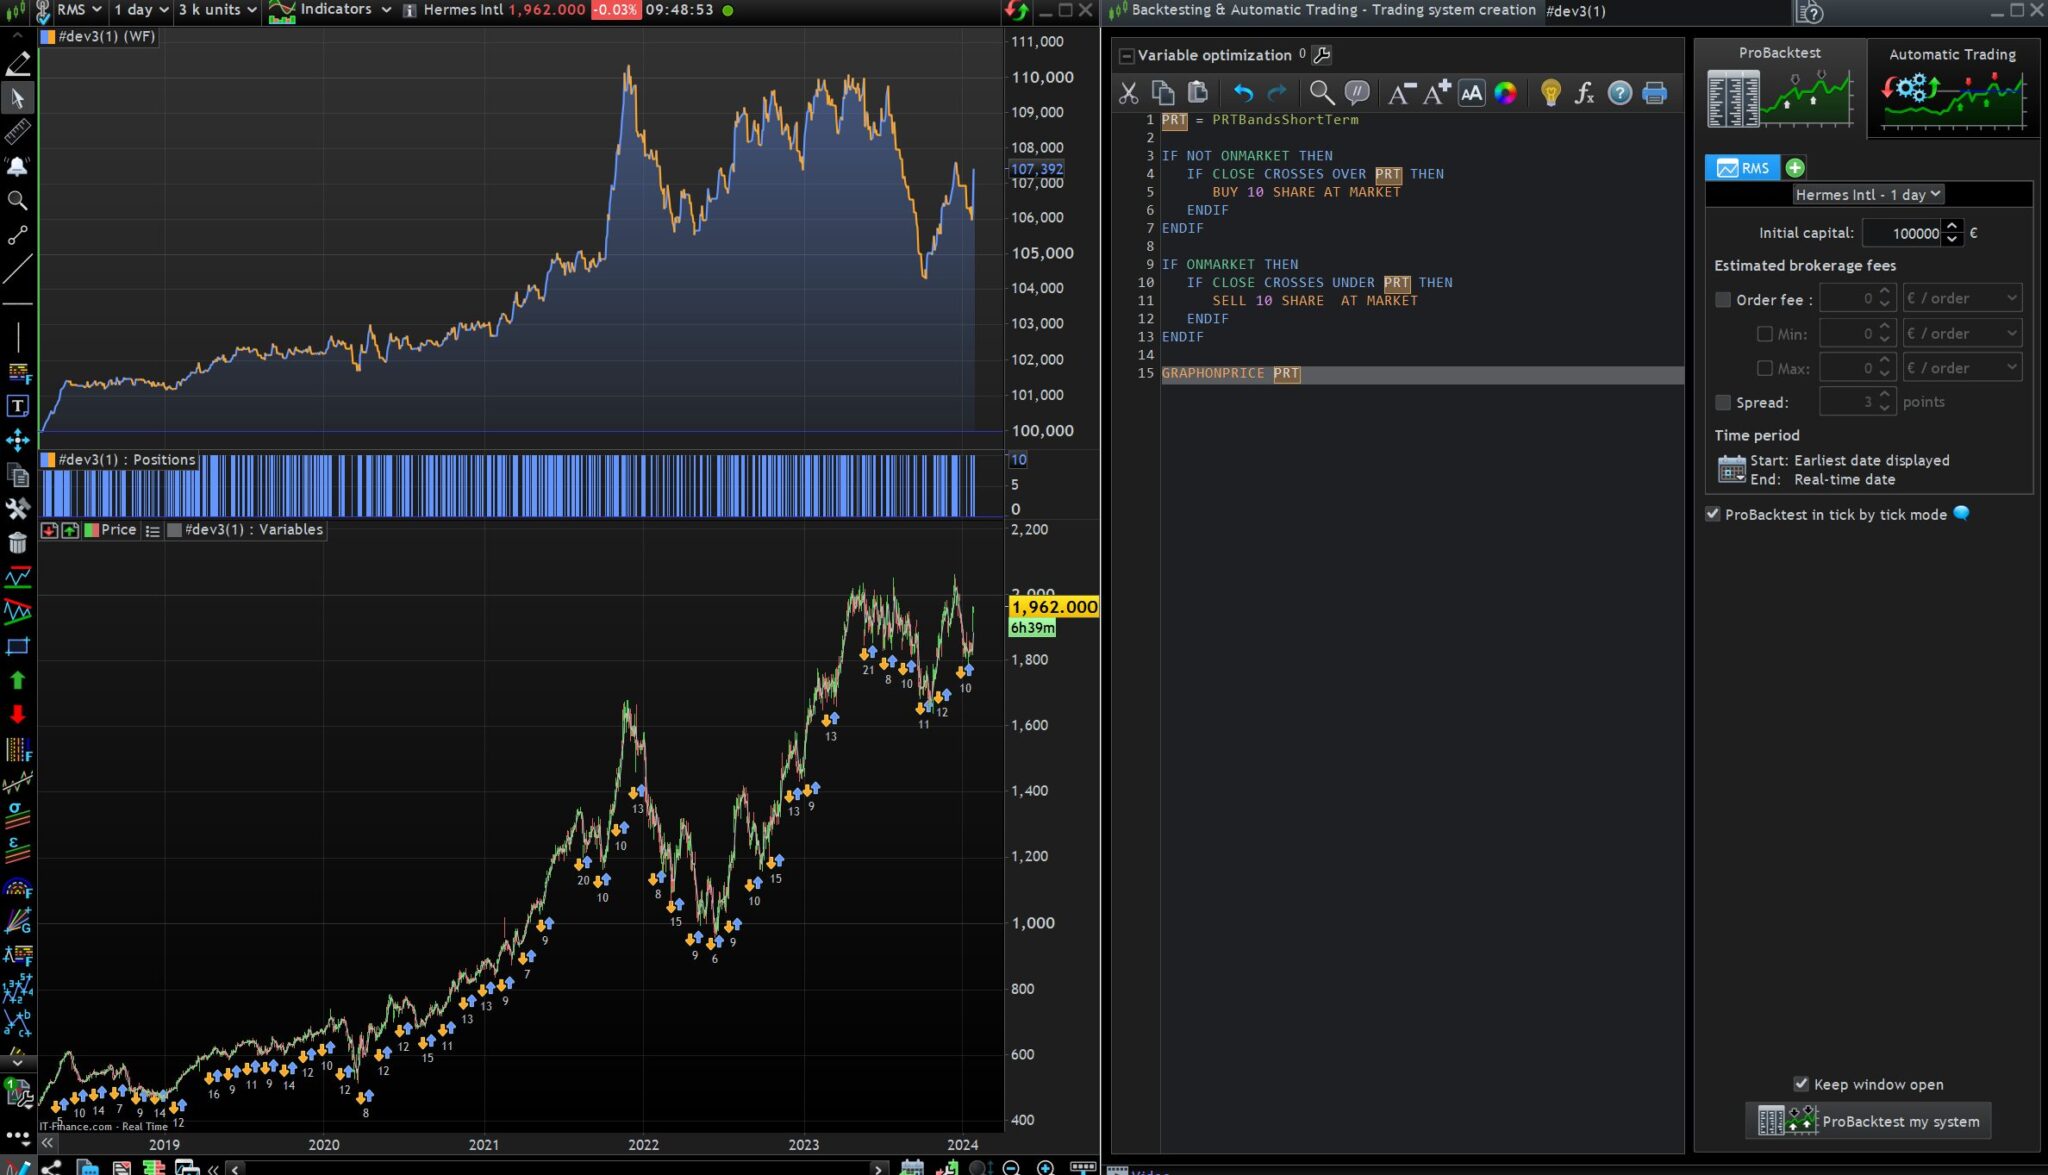Print the code with the printer icon
Screen dimensions: 2048x1175
(1654, 93)
